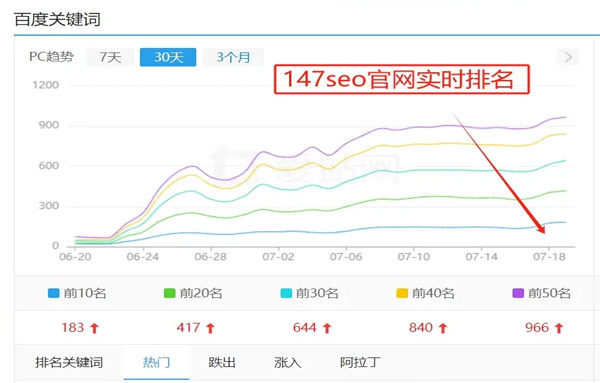600x383 pixels.
Task: Click the 644 top-30 count value
Action: point(305,328)
